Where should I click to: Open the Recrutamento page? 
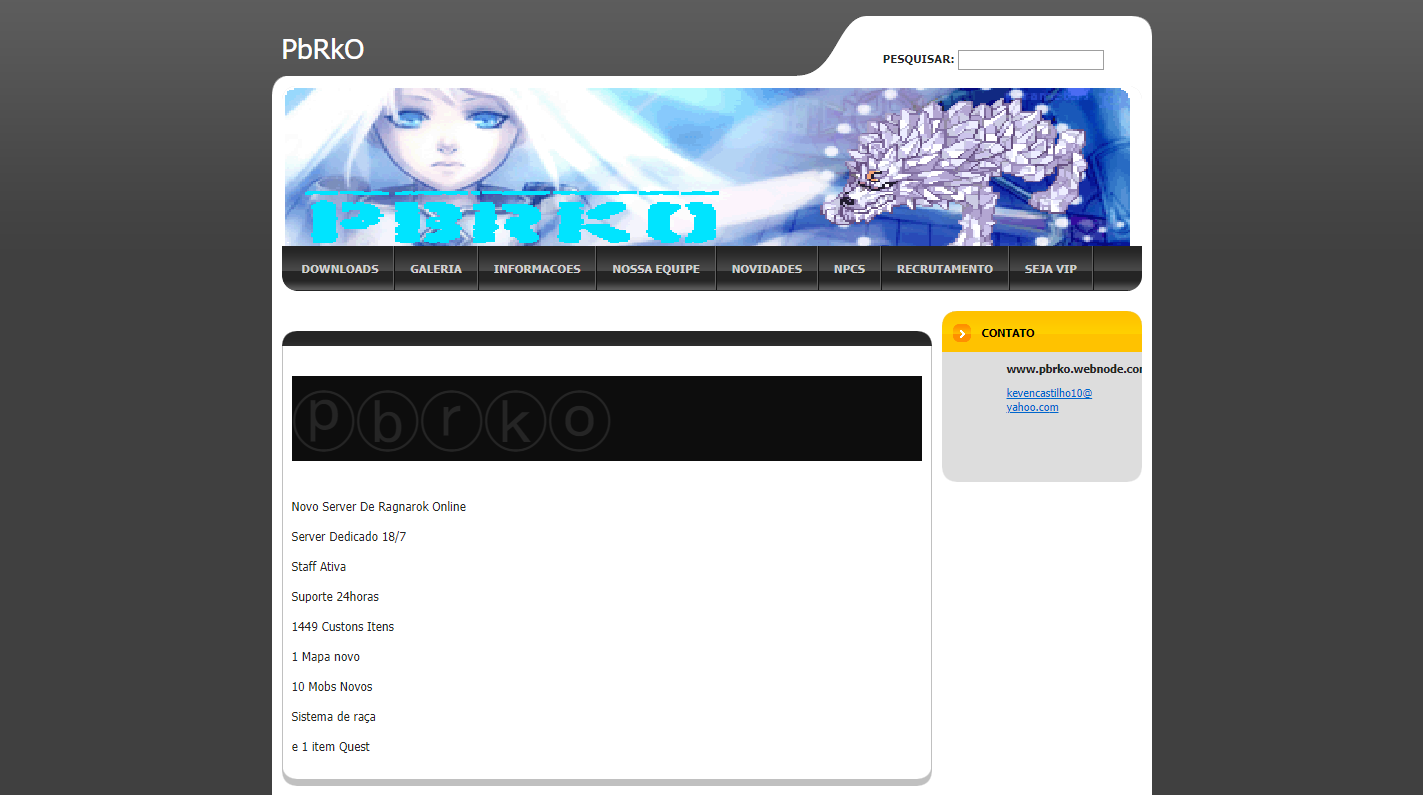click(x=945, y=269)
